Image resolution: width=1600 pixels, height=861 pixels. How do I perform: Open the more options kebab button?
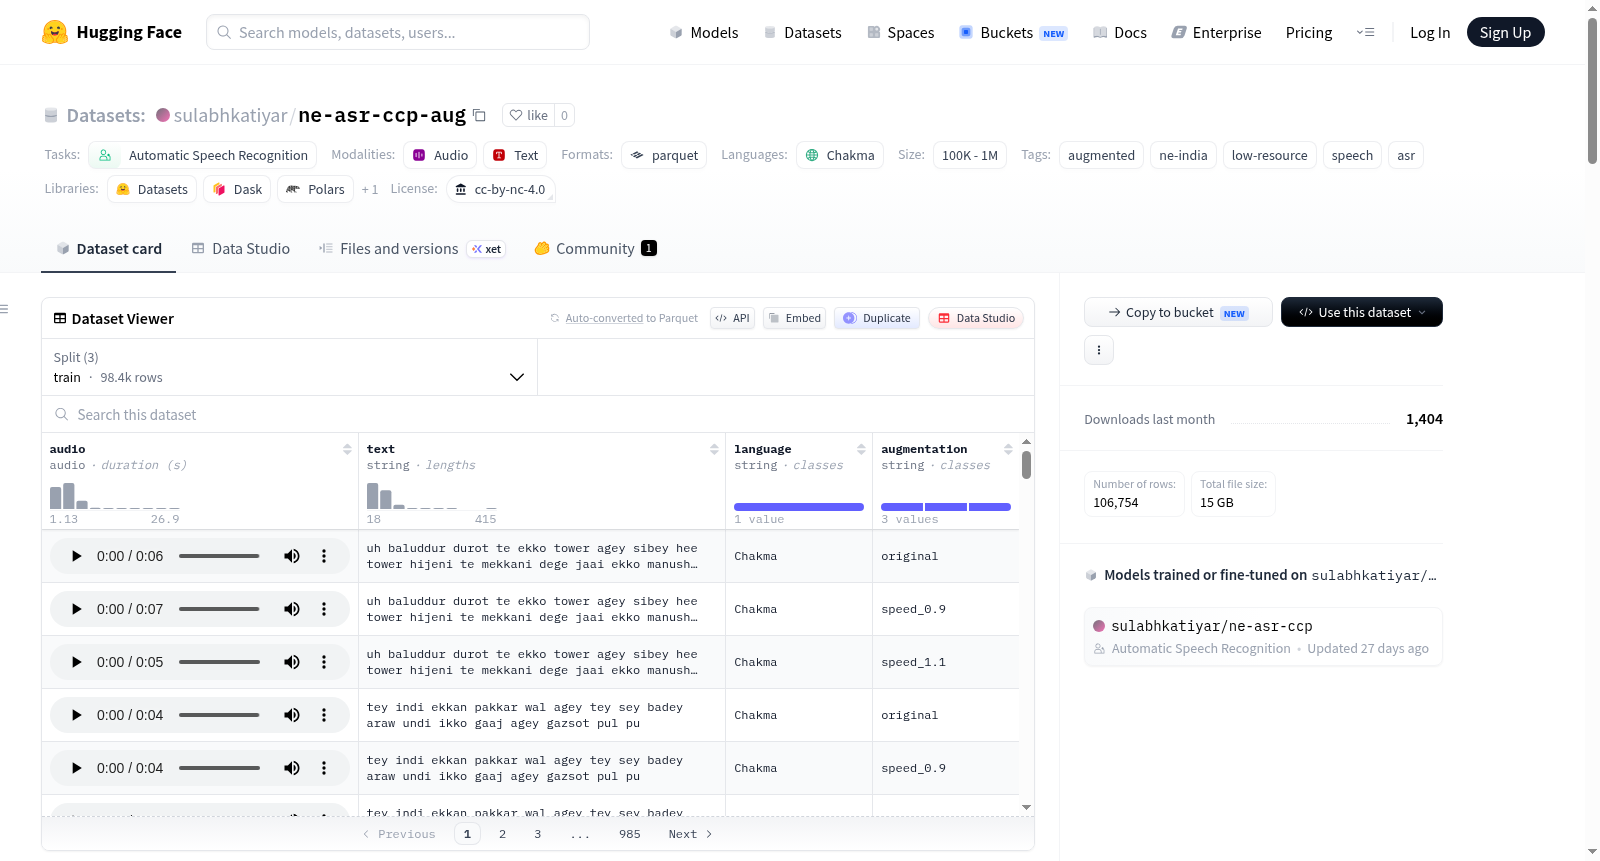click(x=1099, y=350)
